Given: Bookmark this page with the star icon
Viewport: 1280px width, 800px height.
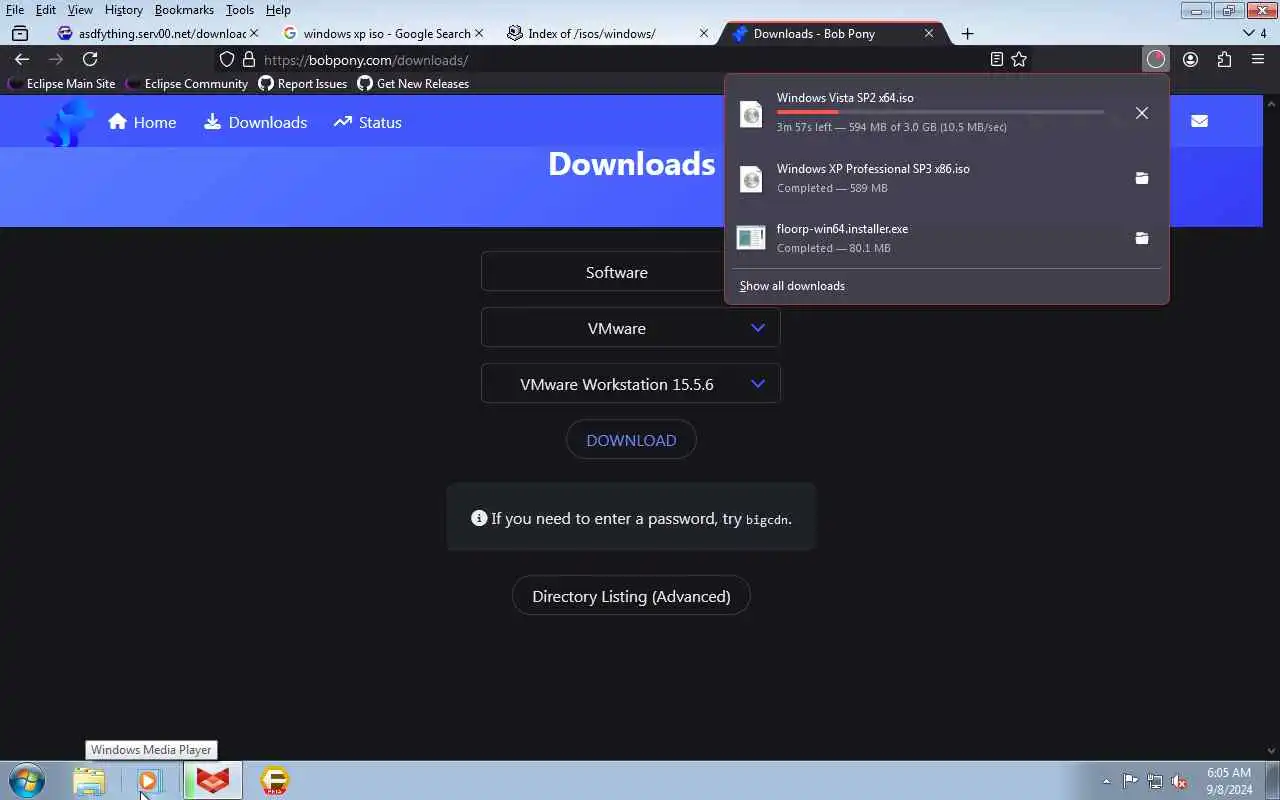Looking at the screenshot, I should tap(1019, 59).
